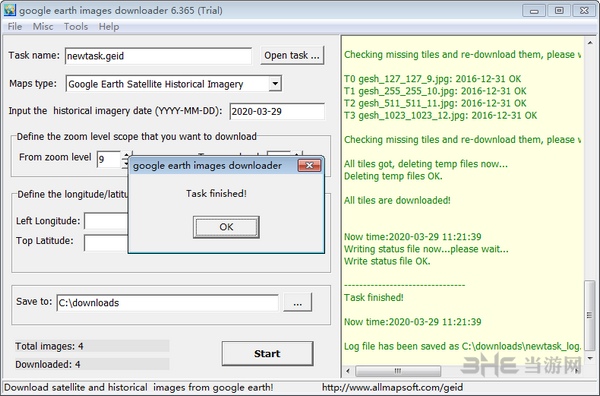Click the 'All tiles are downloaded!' log line
The width and height of the screenshot is (600, 396).
coord(397,200)
